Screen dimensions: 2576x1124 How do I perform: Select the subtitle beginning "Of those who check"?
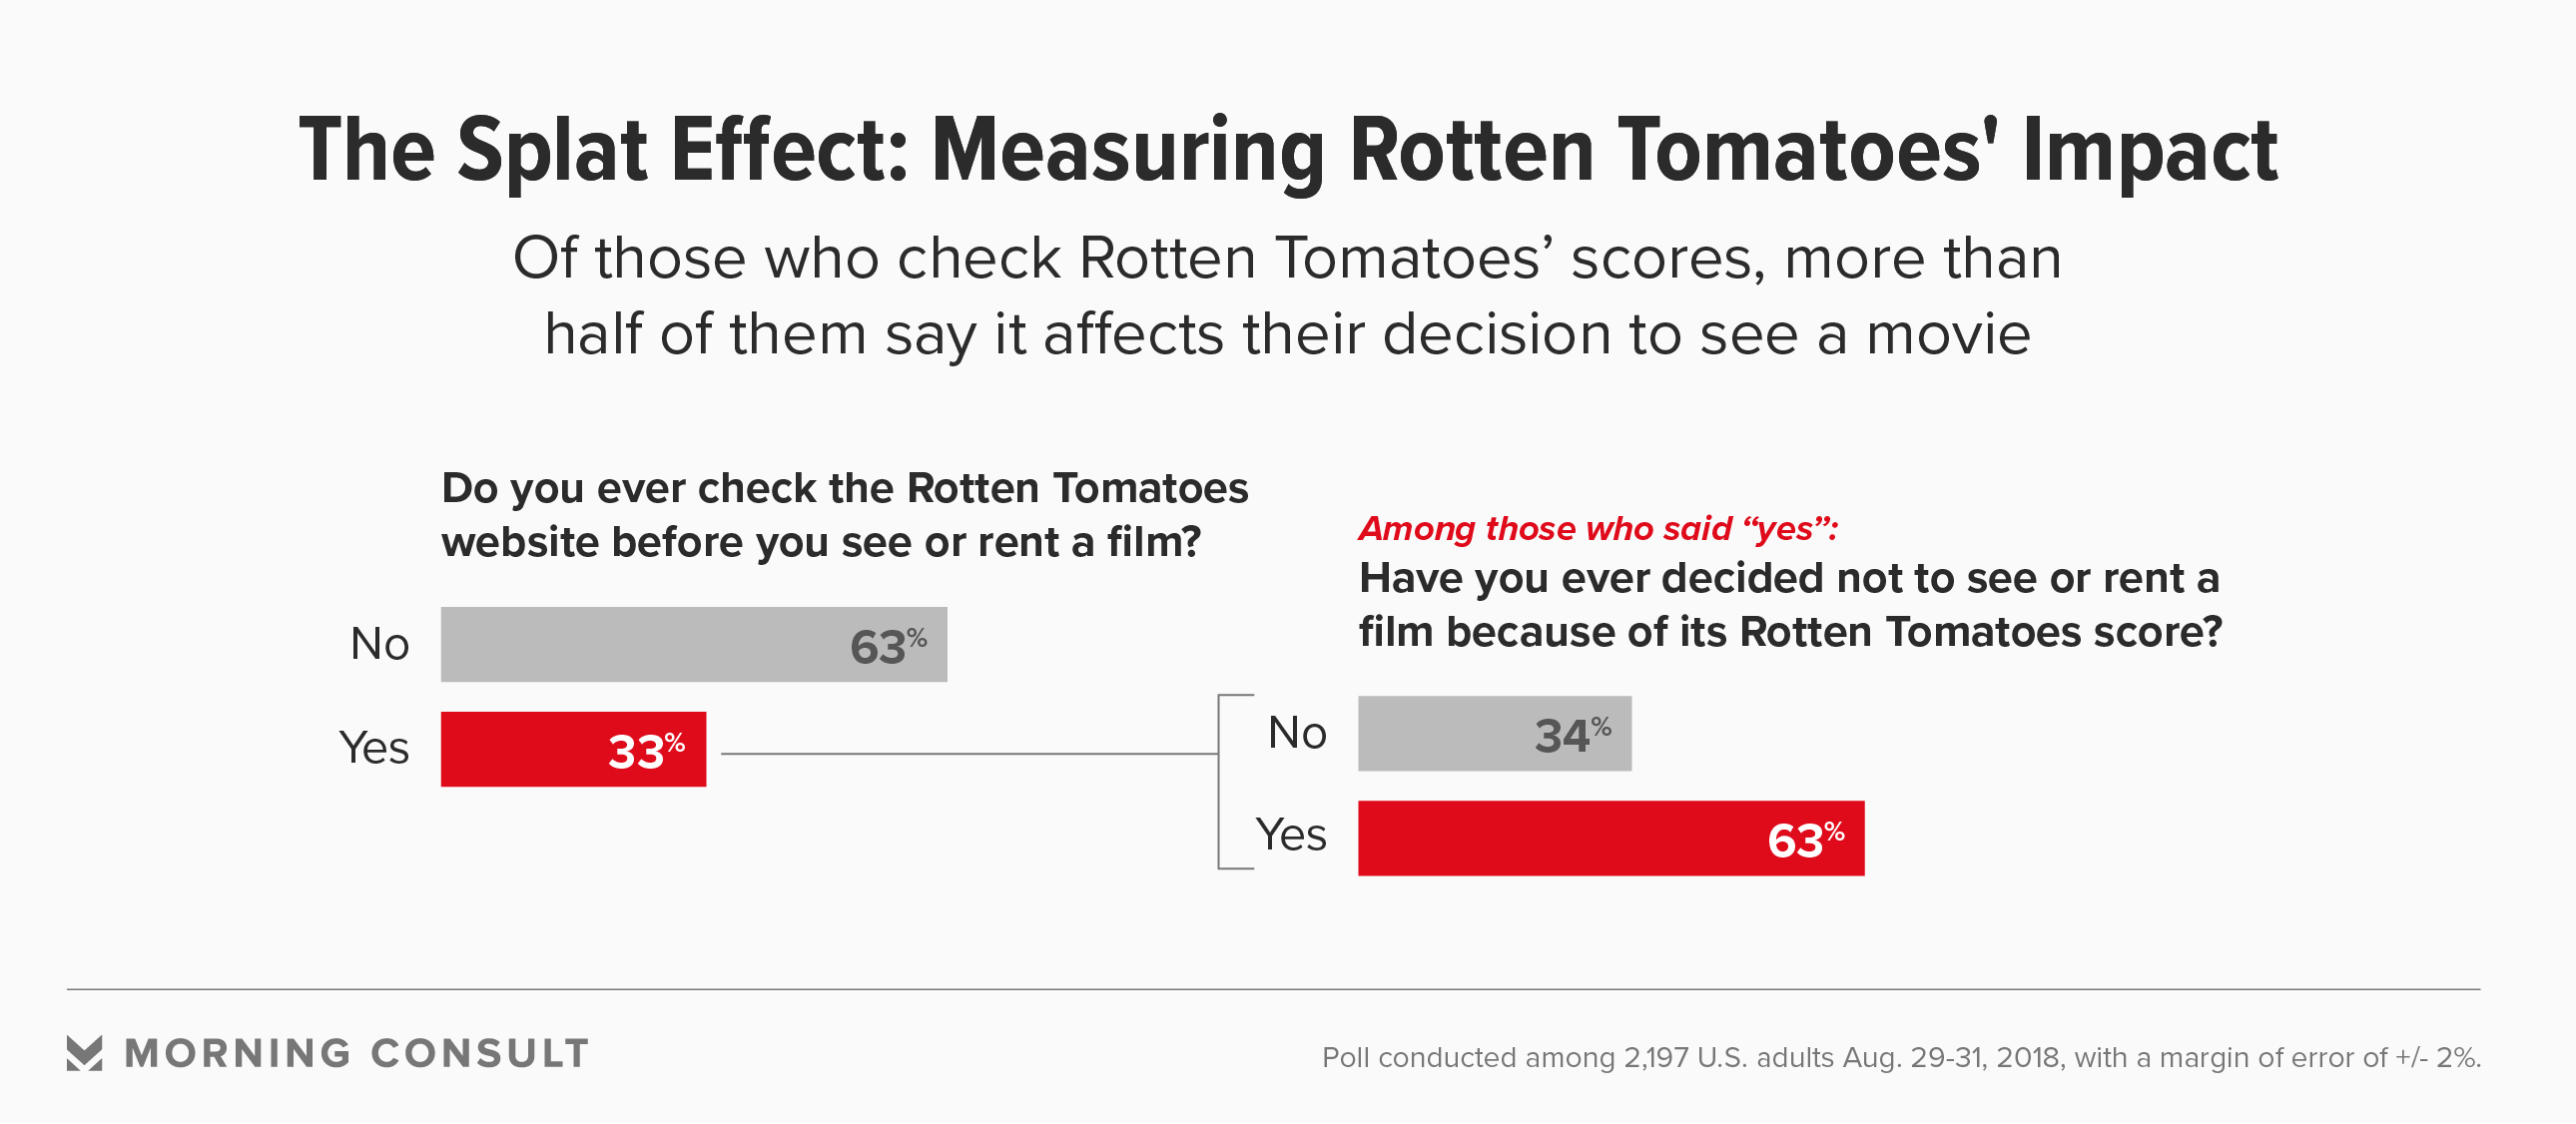1287,295
